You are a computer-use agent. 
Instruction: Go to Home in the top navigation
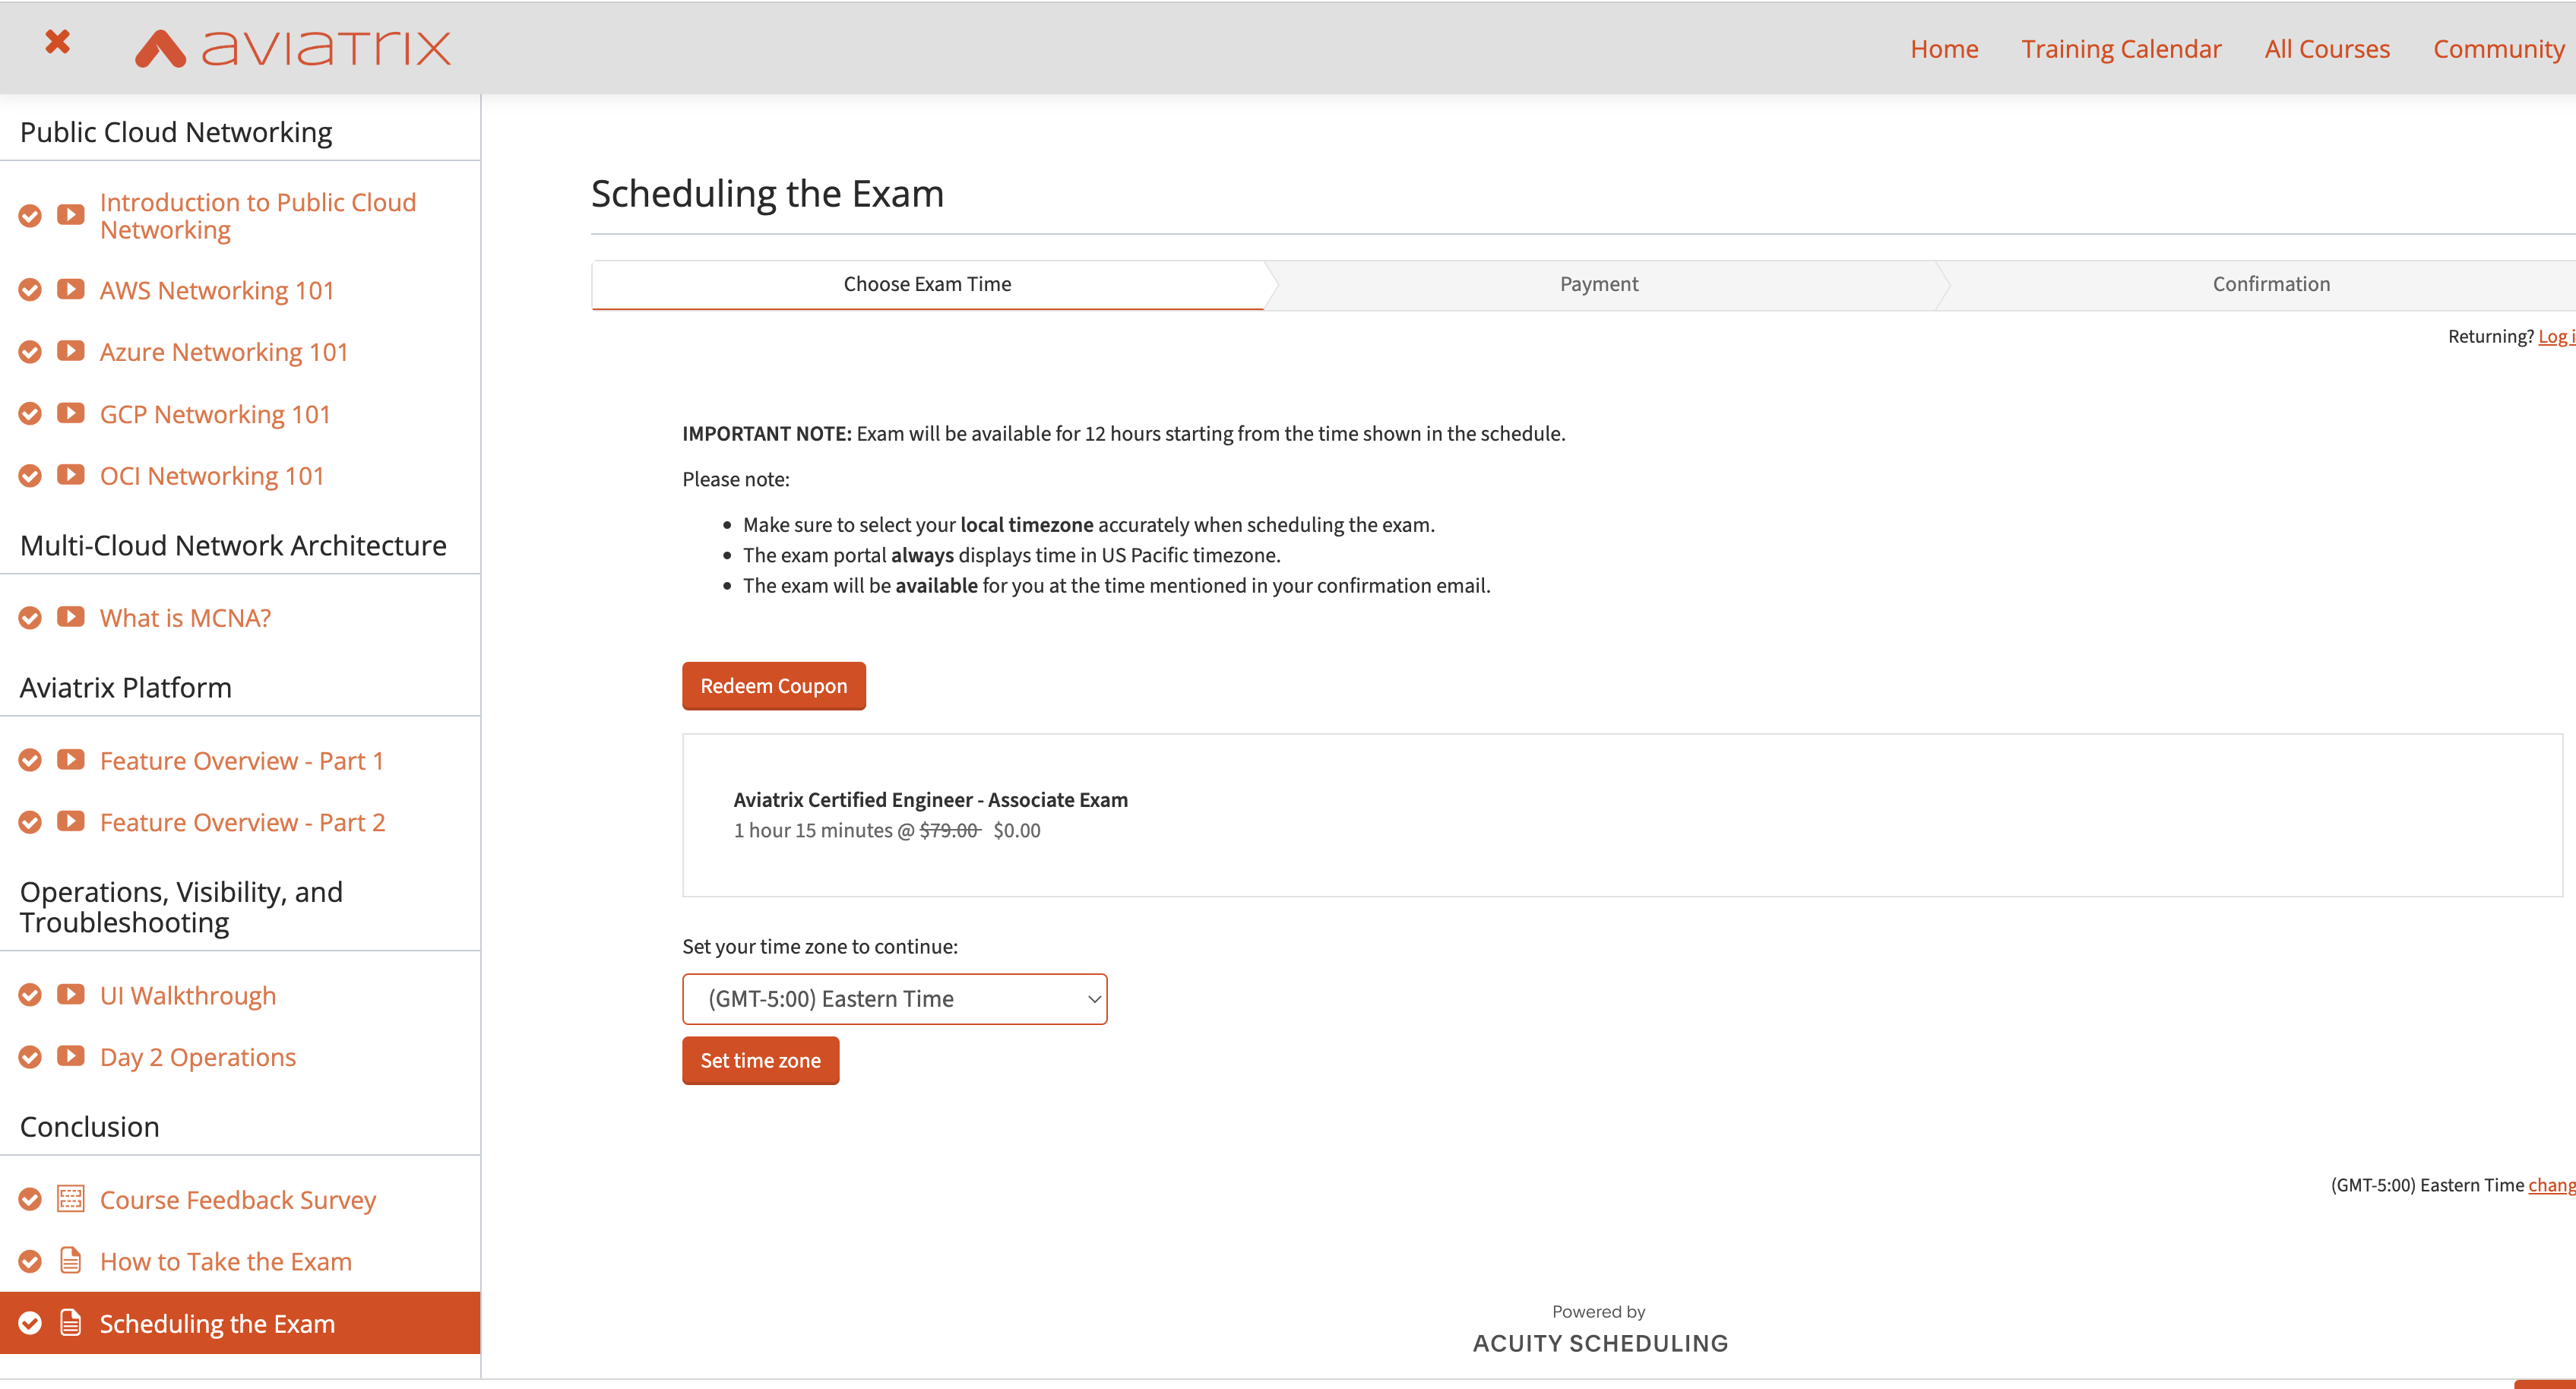tap(1944, 49)
